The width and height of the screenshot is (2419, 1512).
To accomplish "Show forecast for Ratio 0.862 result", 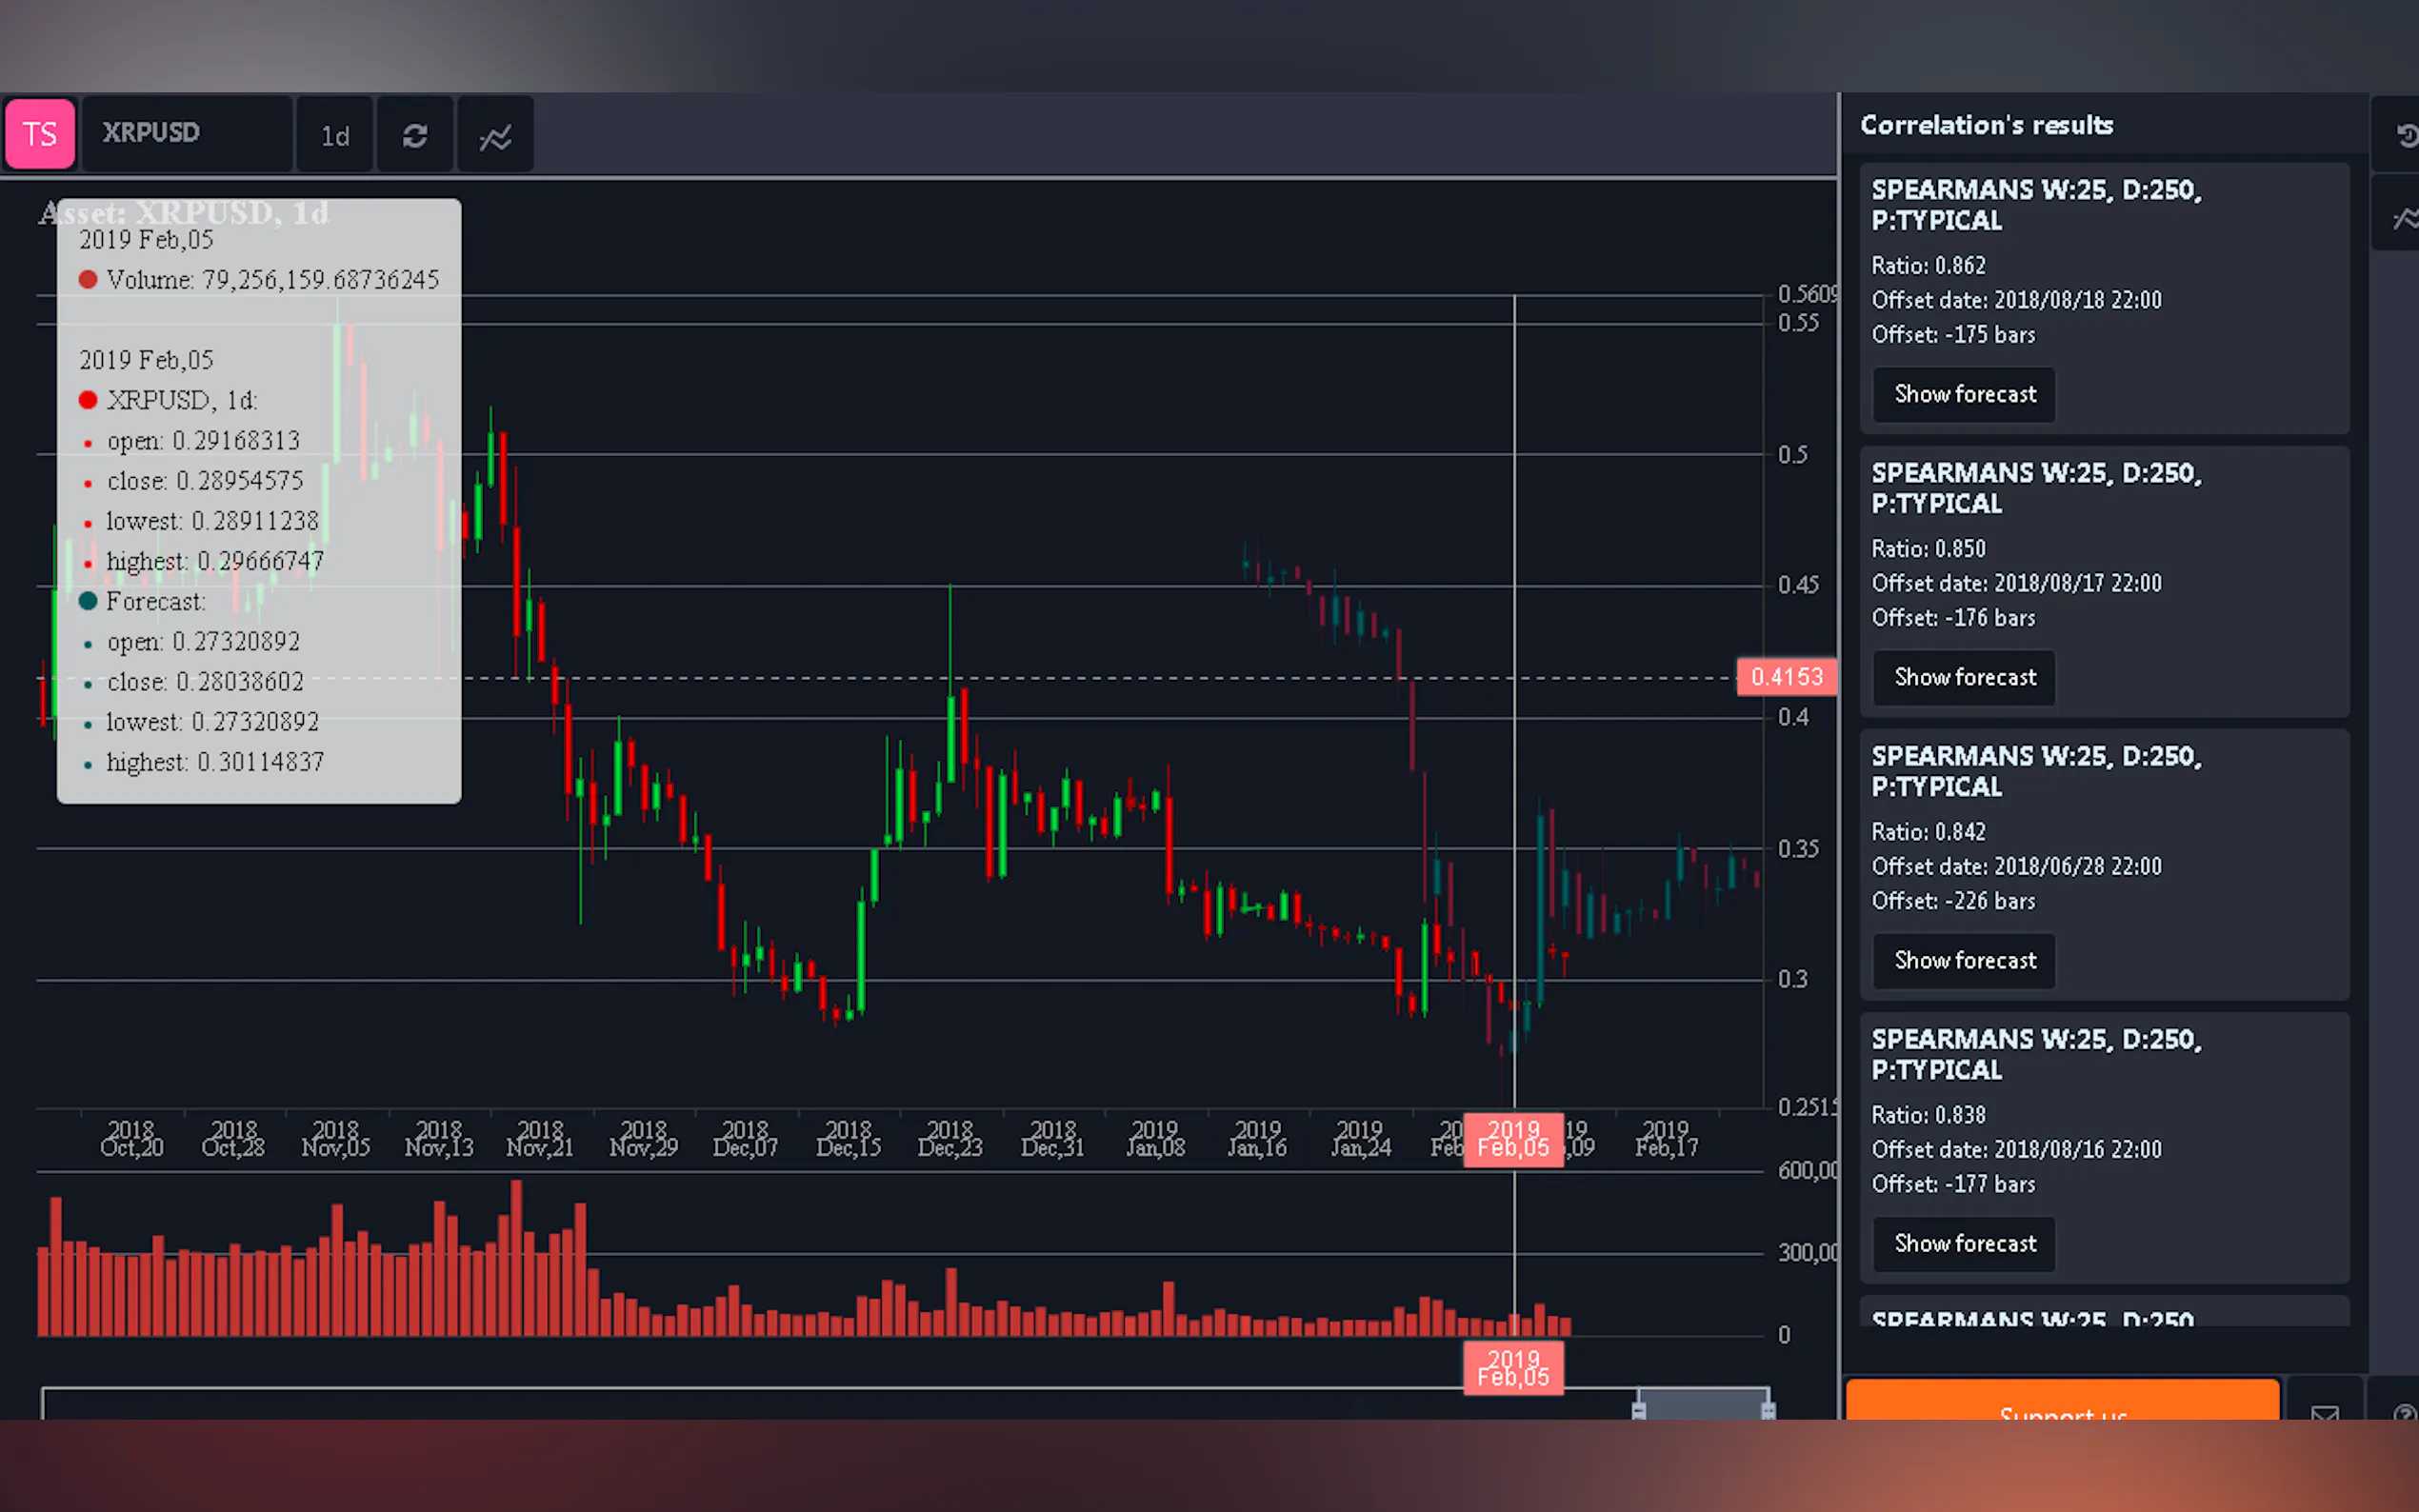I will 1964,394.
